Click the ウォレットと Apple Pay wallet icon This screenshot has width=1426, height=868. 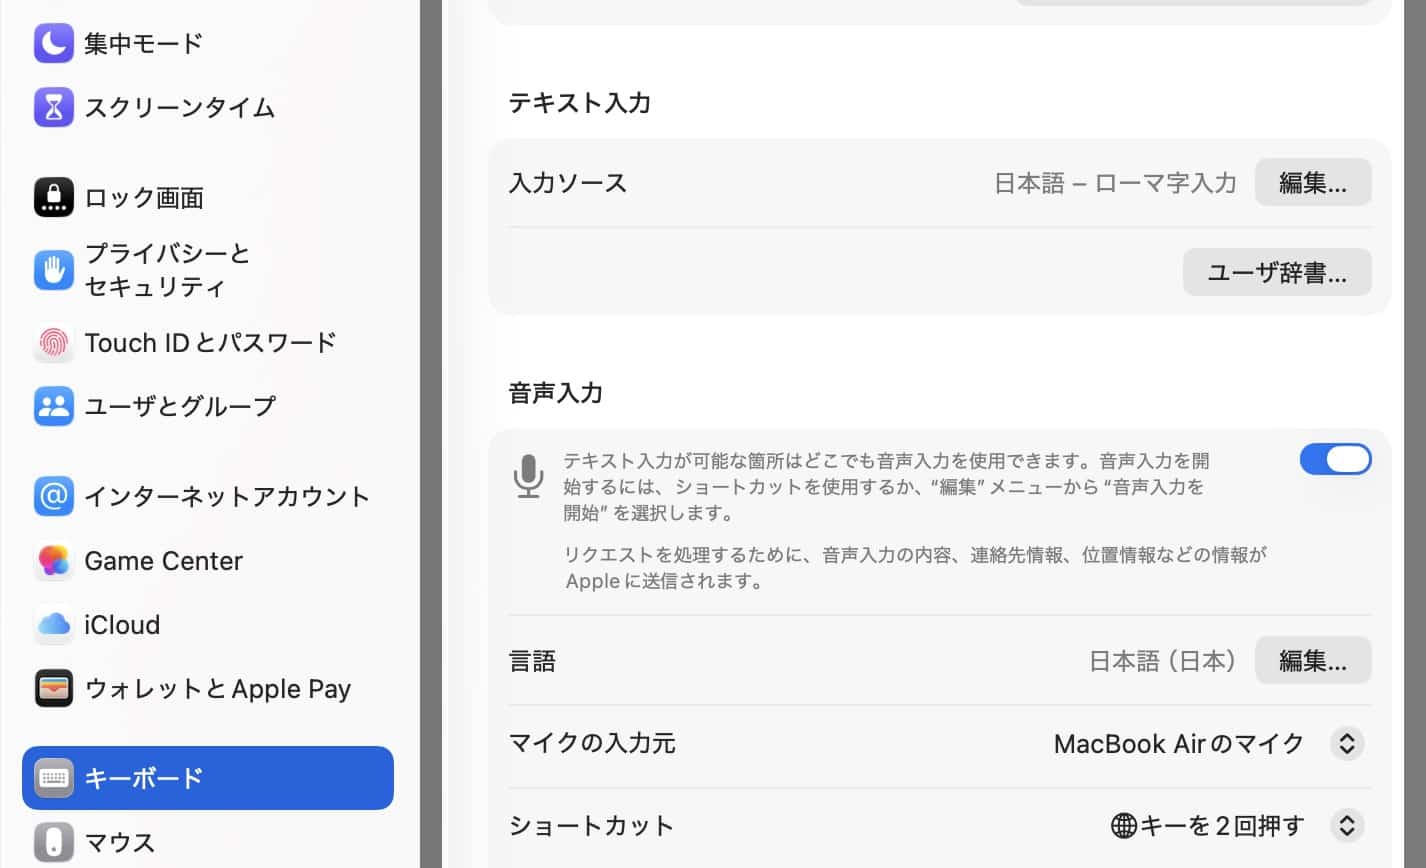coord(54,689)
